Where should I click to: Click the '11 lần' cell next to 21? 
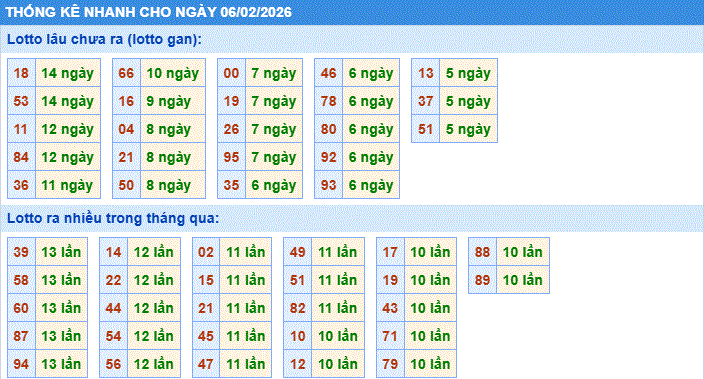click(x=246, y=308)
